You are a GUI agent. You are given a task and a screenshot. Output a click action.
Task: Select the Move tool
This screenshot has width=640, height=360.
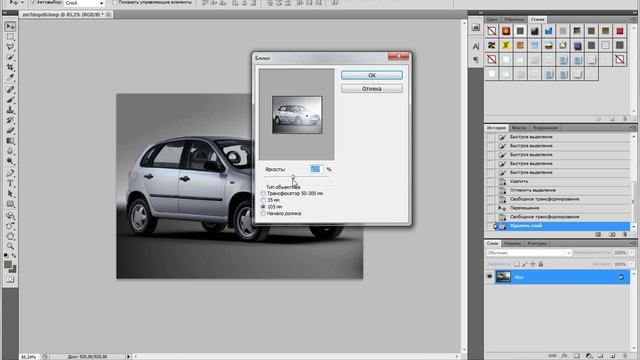tap(10, 27)
